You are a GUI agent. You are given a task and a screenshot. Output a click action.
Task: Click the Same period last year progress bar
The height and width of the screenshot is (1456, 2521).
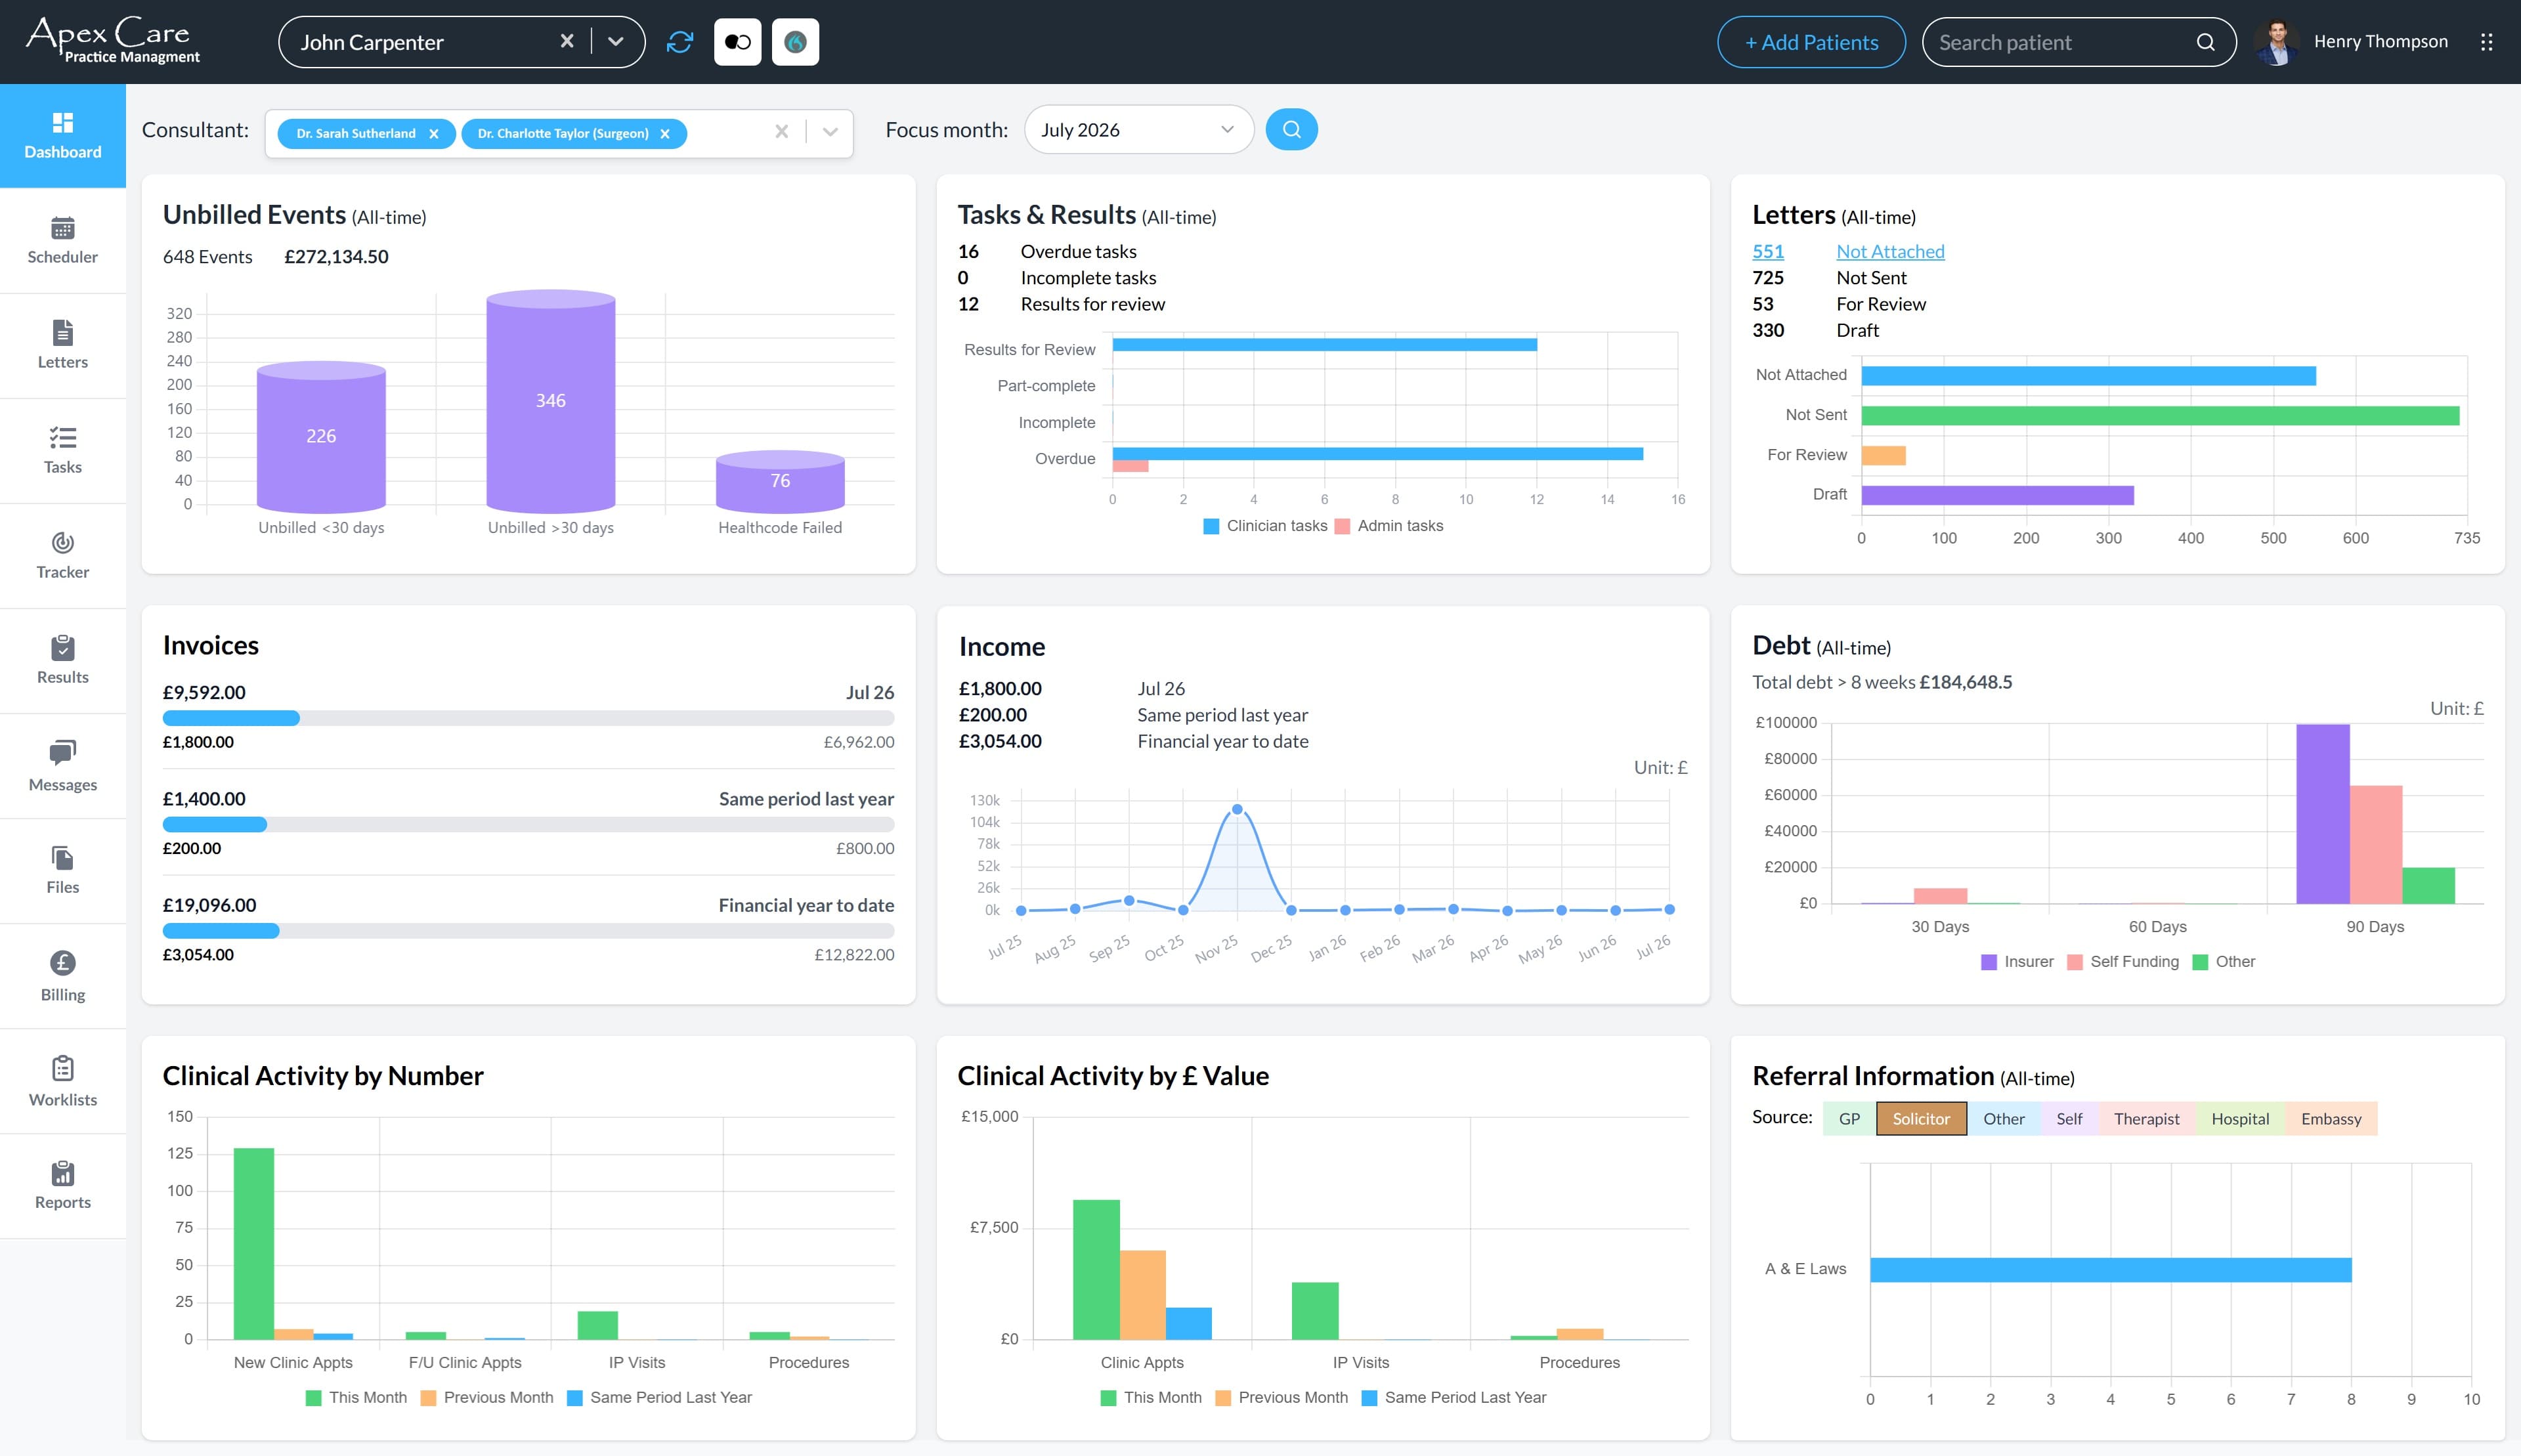click(x=528, y=825)
